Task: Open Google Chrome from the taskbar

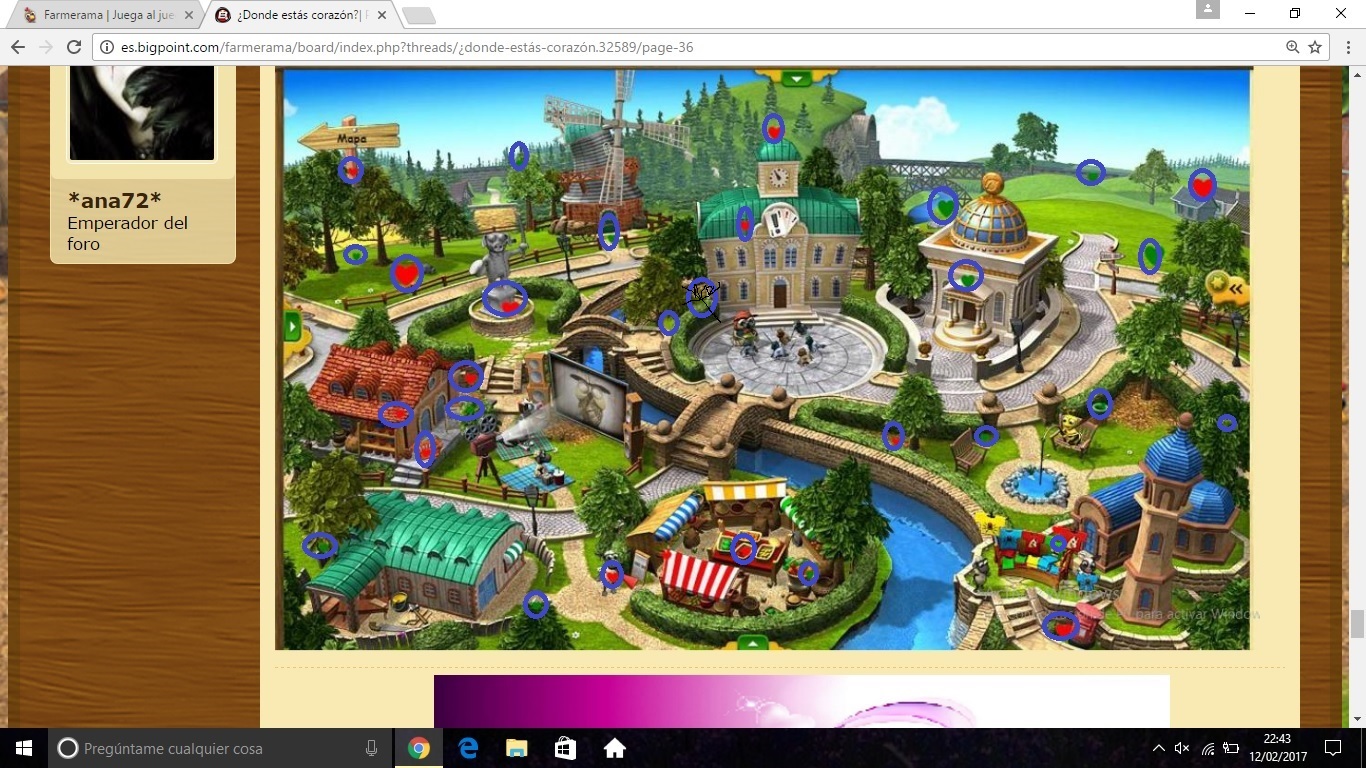Action: point(419,748)
